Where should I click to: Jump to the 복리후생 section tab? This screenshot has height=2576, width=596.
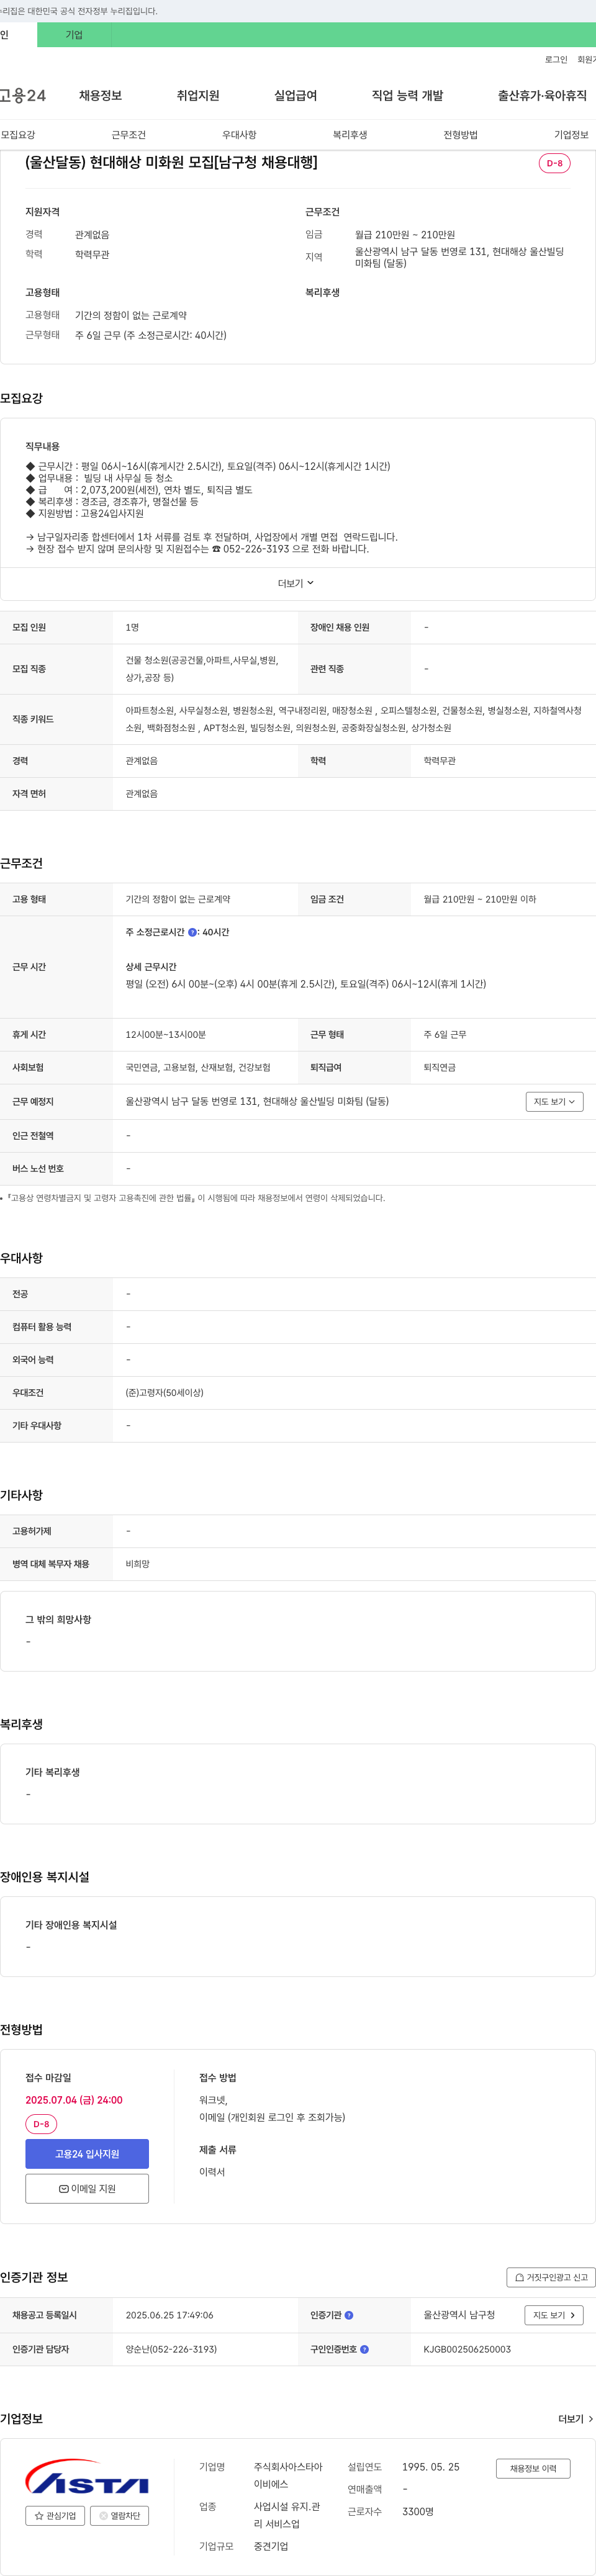350,135
